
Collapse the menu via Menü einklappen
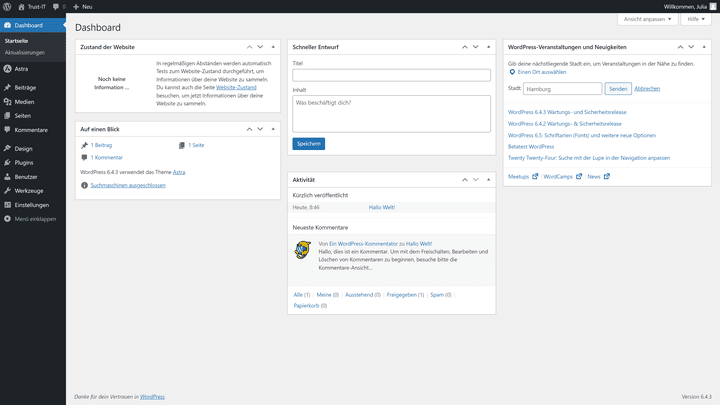33,219
